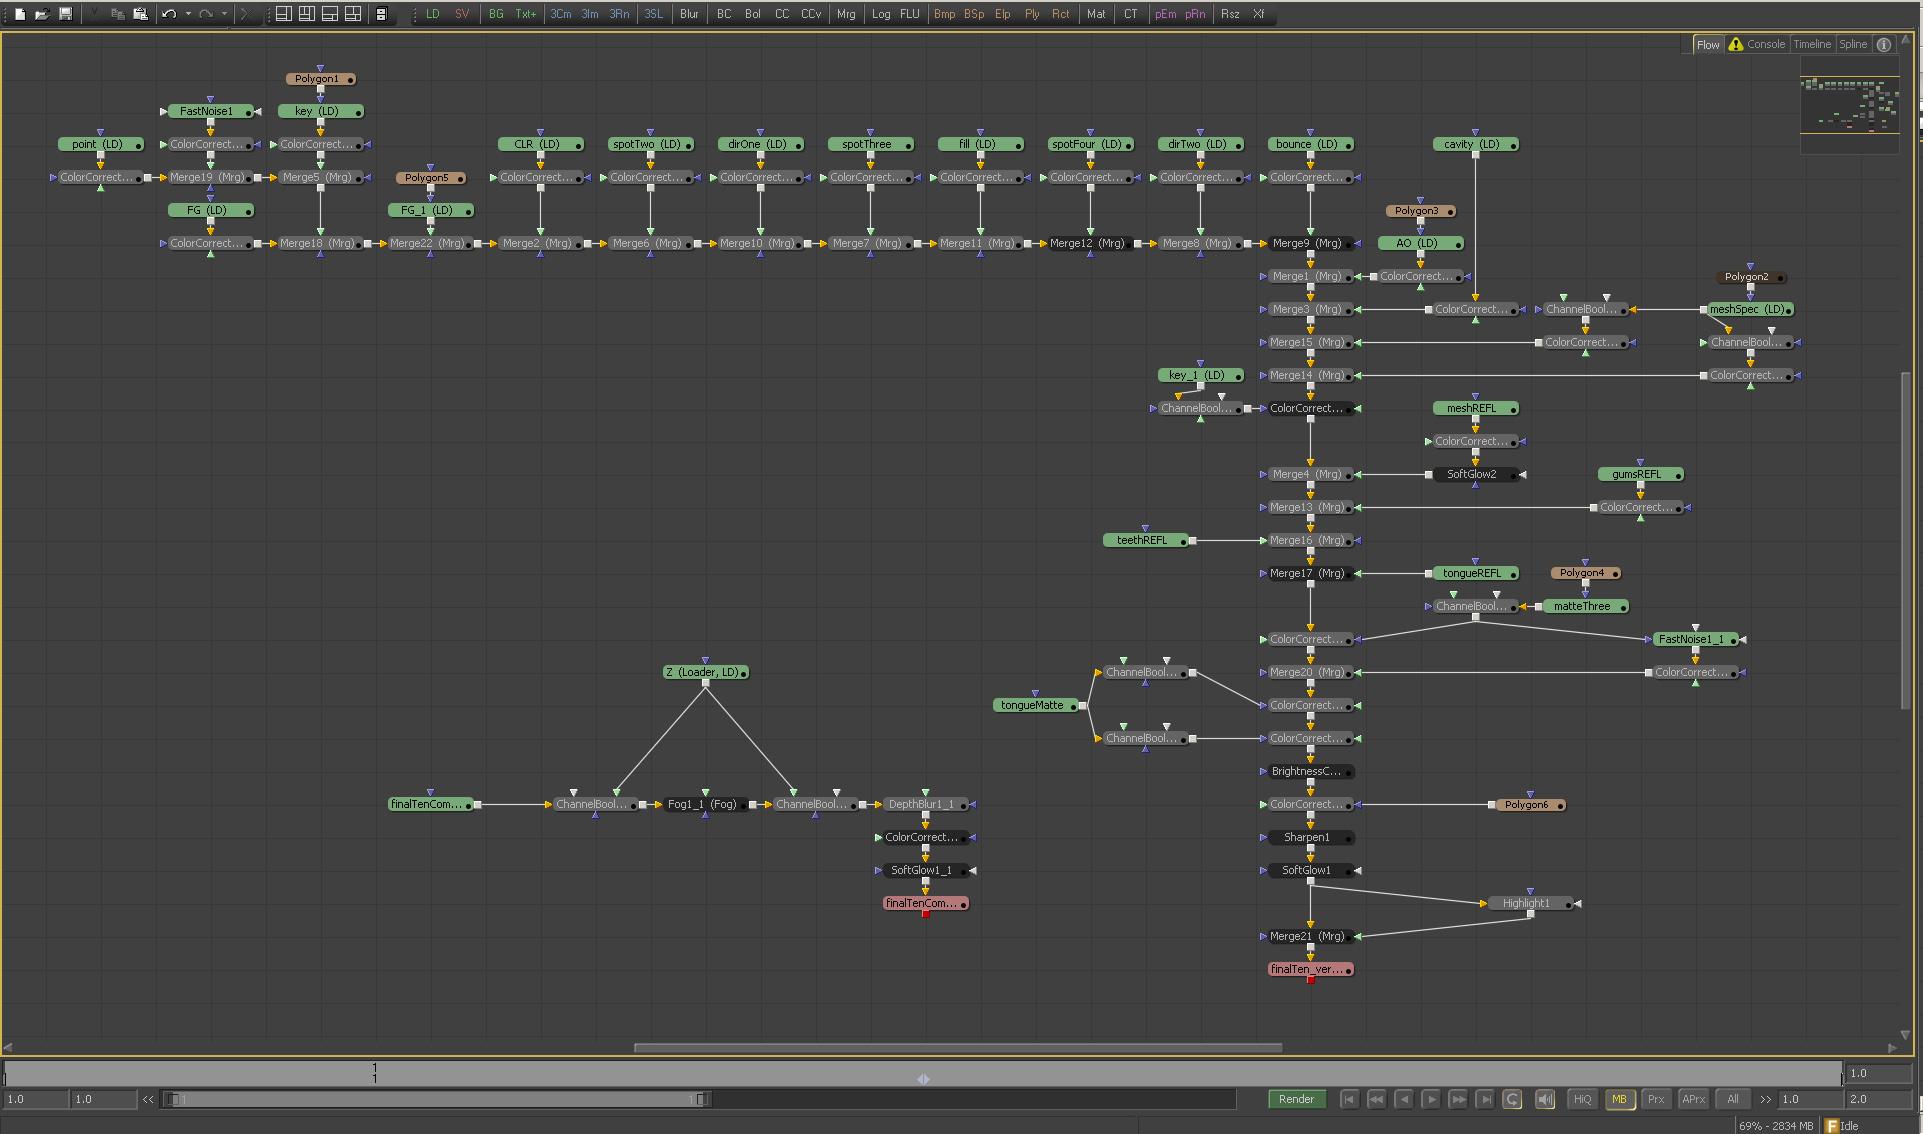Add a Text+ tool with Txt+ button
Screen dimensions: 1923x1134
(526, 14)
